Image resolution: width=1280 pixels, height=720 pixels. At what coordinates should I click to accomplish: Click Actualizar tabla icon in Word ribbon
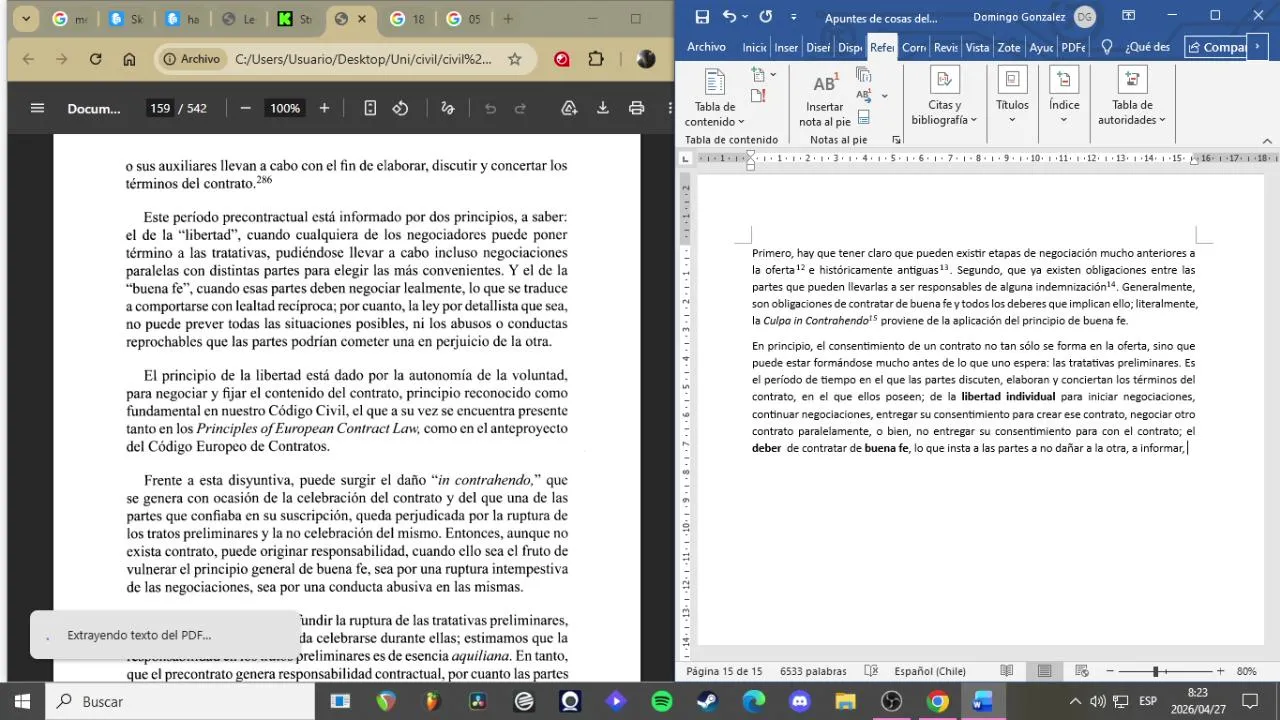[x=758, y=96]
